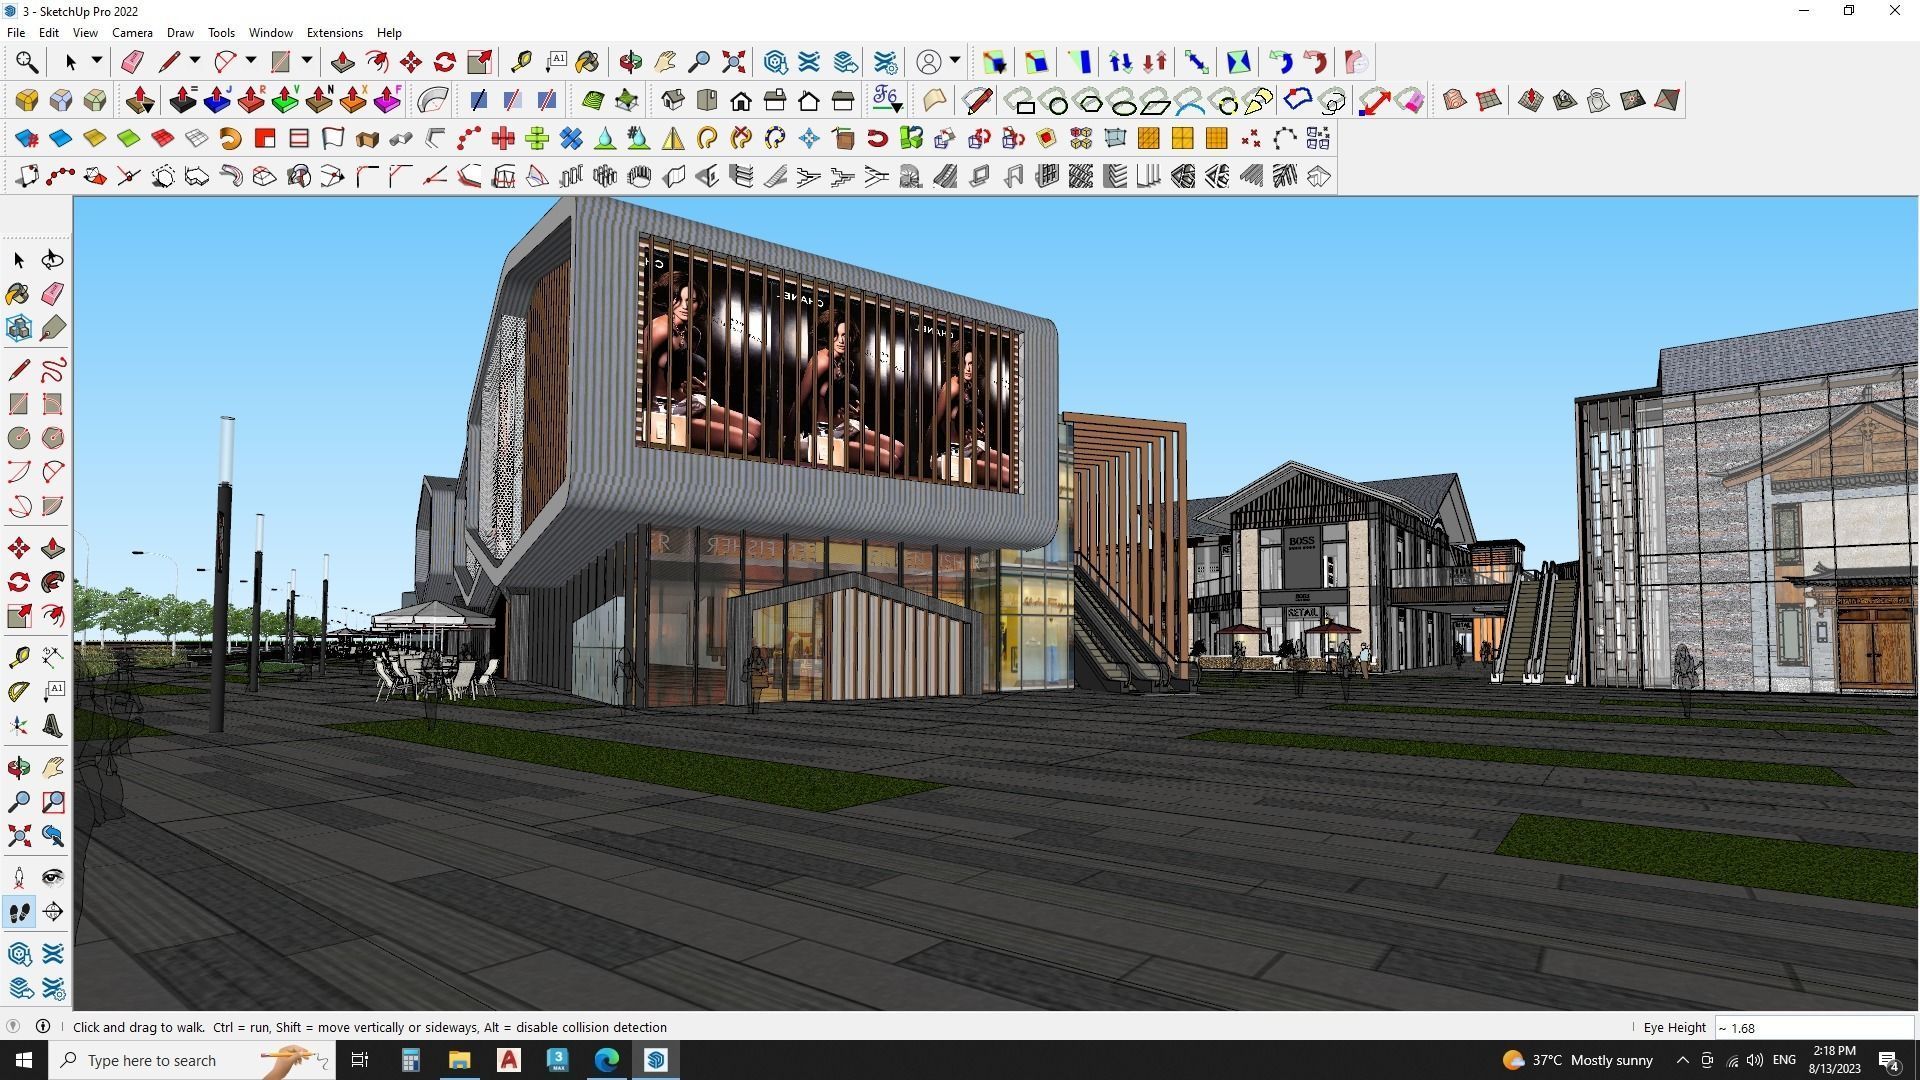
Task: Expand the Arc tool dropdown arrow
Action: coord(251,61)
